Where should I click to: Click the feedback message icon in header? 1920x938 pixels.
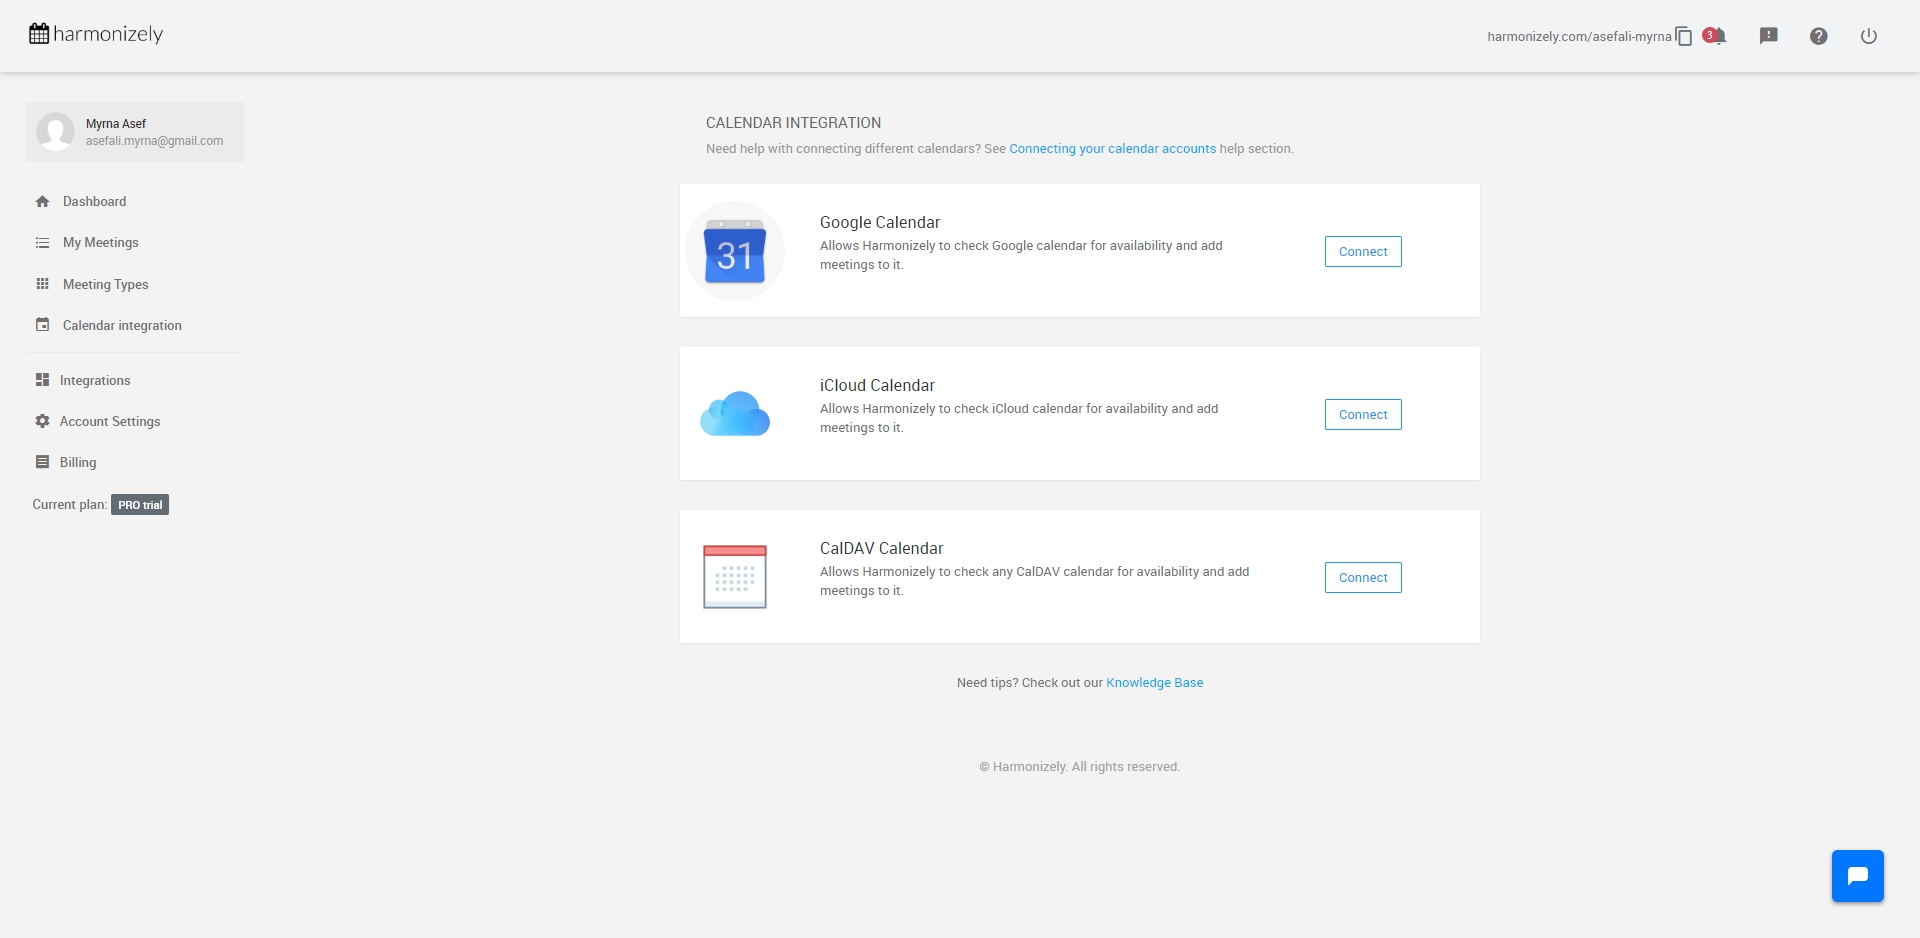(1768, 36)
